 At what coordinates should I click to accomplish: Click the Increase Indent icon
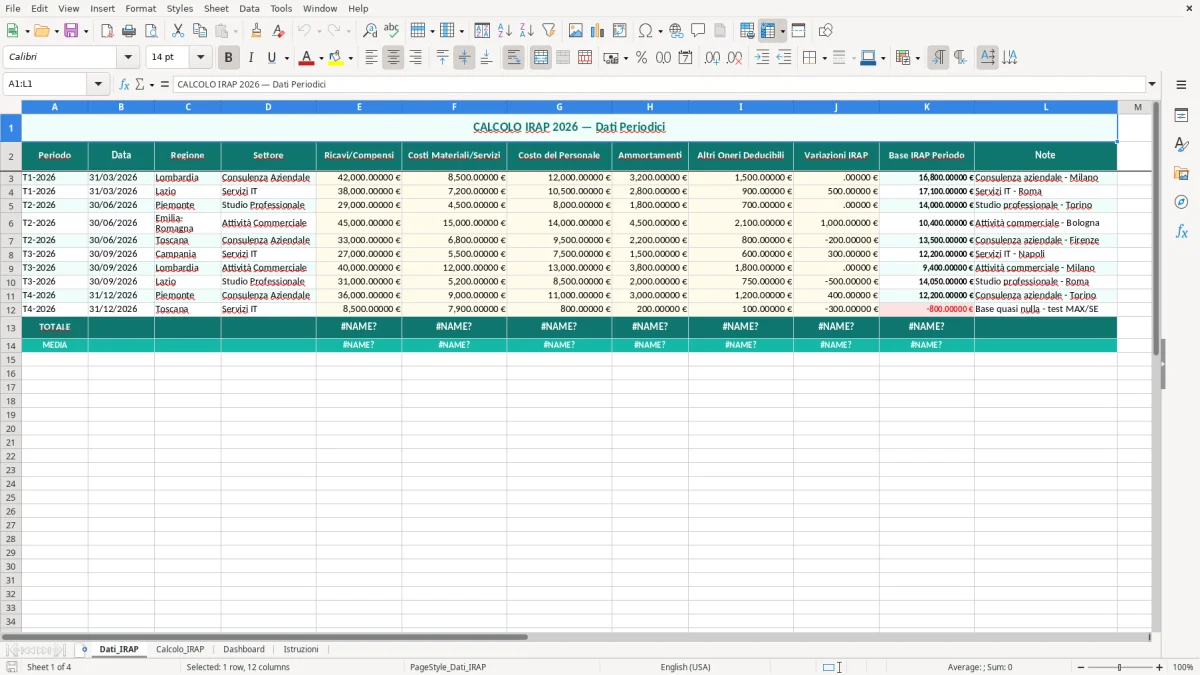click(x=762, y=58)
